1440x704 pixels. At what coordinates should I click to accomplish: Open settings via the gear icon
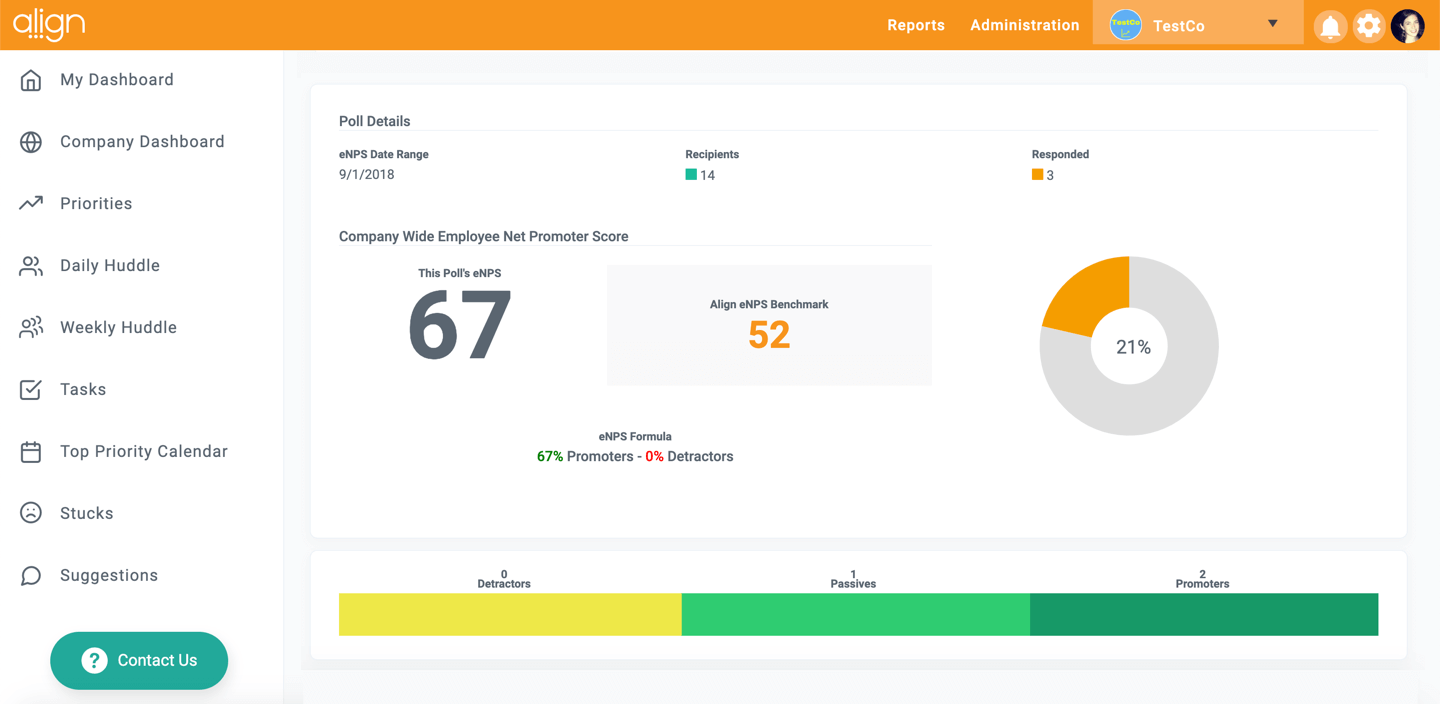[1368, 26]
